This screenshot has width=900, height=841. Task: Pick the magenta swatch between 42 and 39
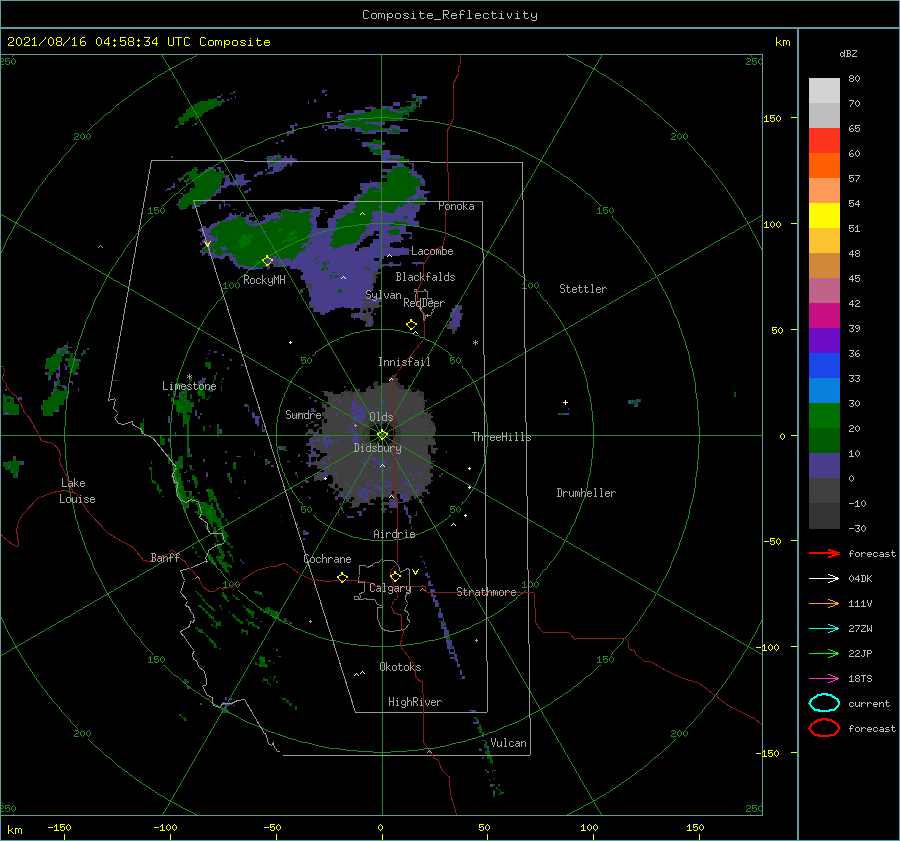[x=824, y=316]
